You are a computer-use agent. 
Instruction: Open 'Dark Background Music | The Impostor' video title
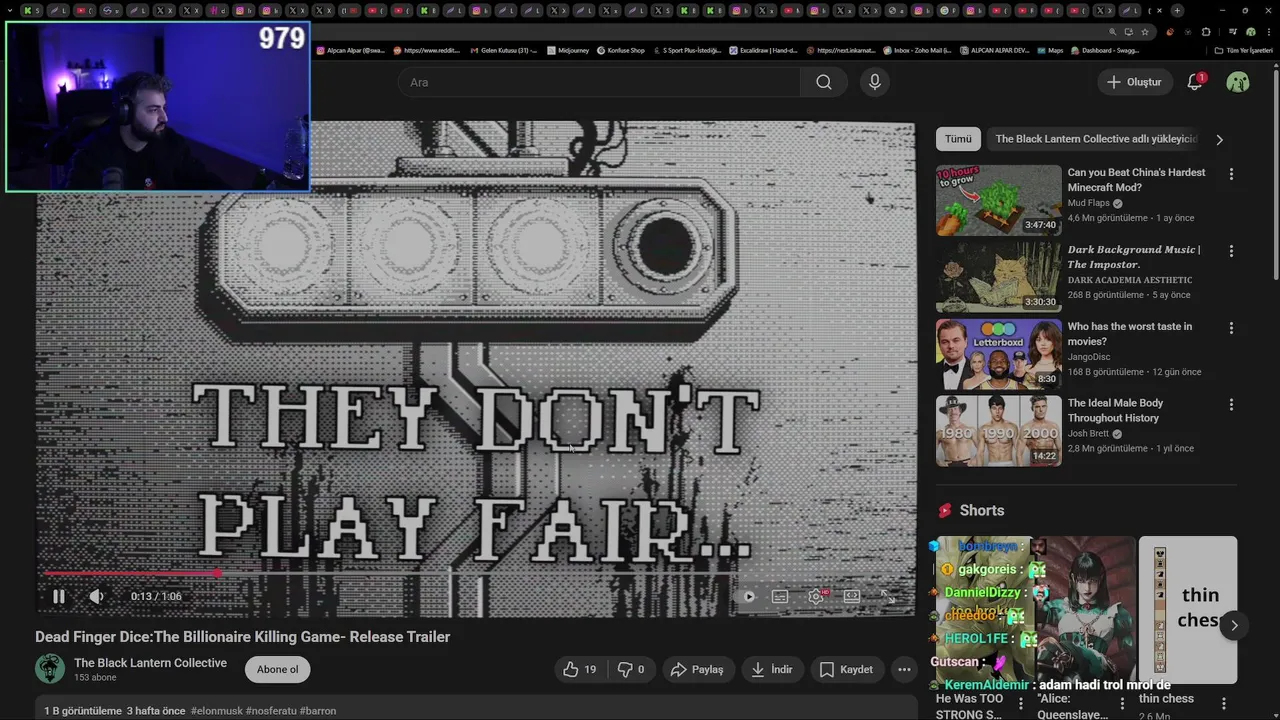(1134, 257)
